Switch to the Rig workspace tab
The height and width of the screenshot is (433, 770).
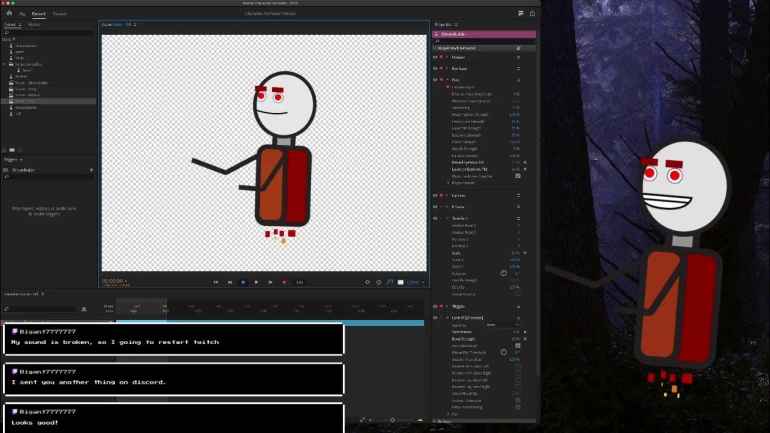tap(22, 14)
